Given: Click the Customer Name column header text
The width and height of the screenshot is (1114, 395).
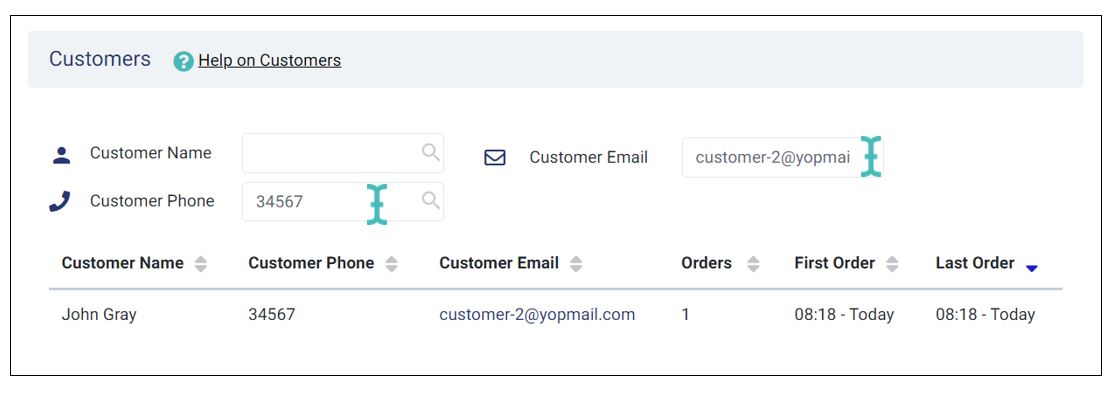Looking at the screenshot, I should point(123,263).
